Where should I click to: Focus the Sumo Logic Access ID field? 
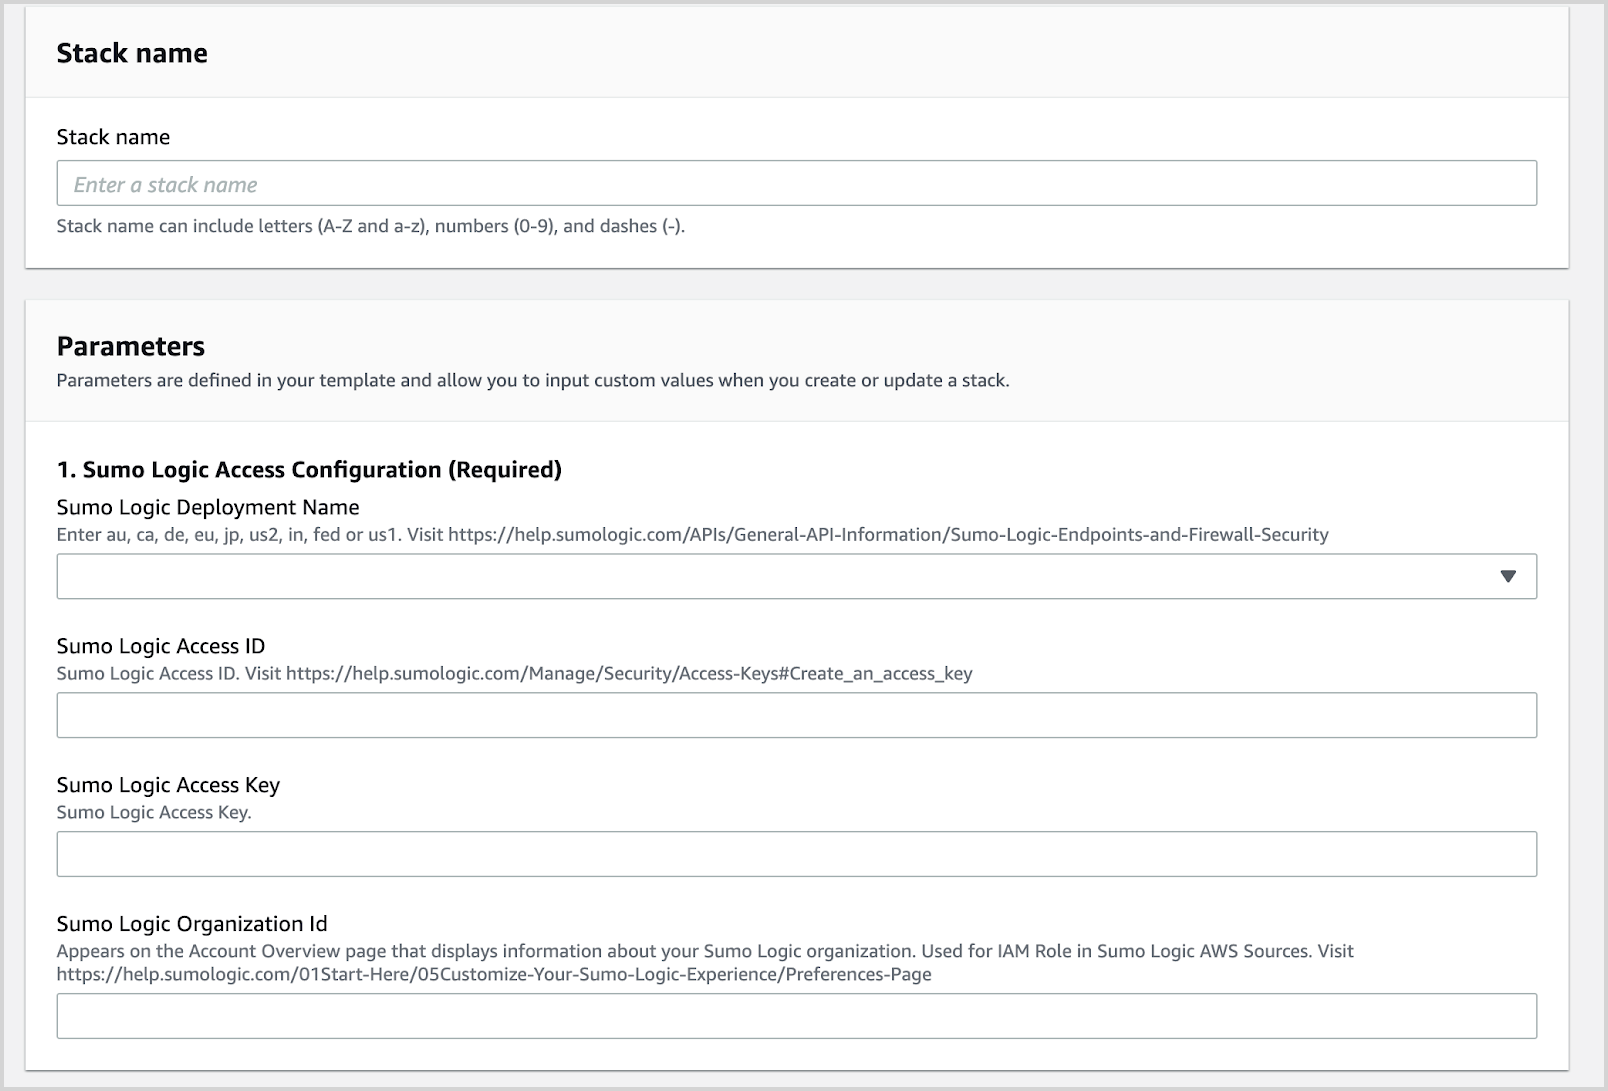coord(796,715)
